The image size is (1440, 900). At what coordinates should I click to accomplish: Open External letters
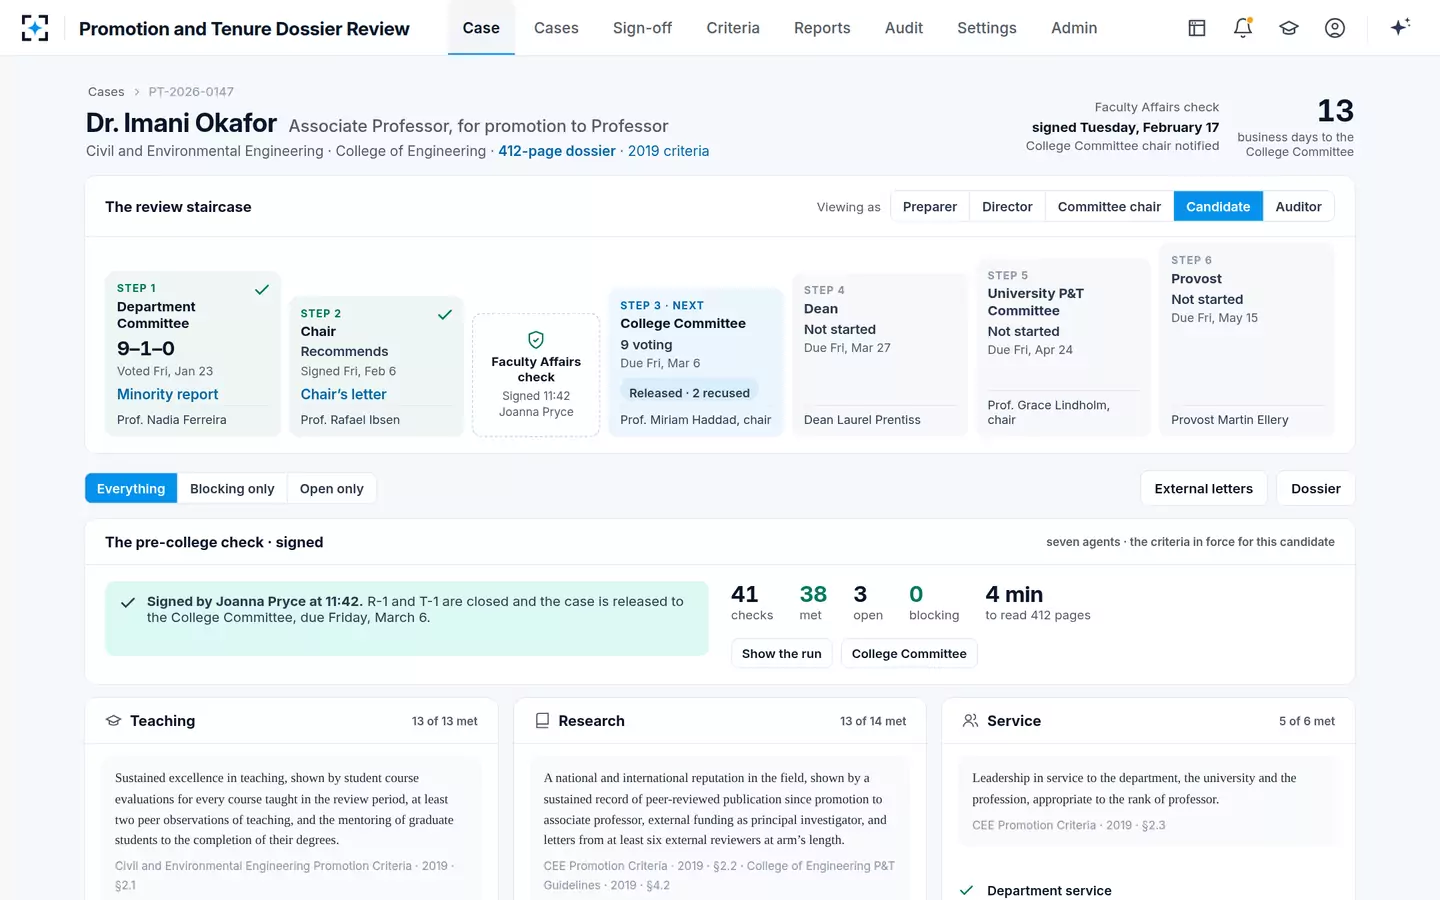(1203, 489)
